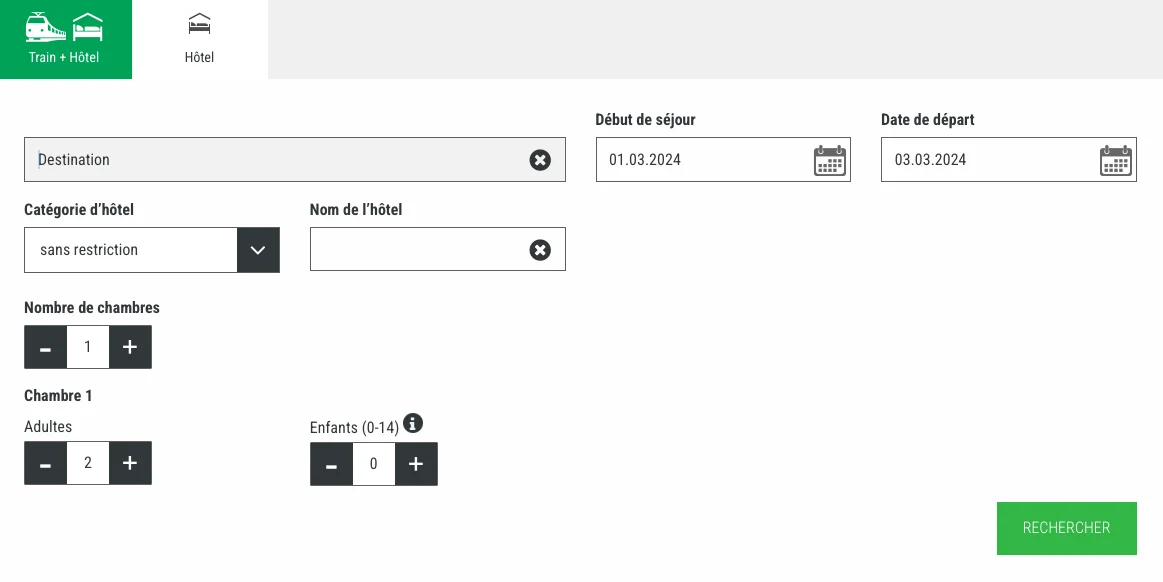The height and width of the screenshot is (582, 1163).
Task: Decrease Nombre de chambres
Action: pos(45,347)
